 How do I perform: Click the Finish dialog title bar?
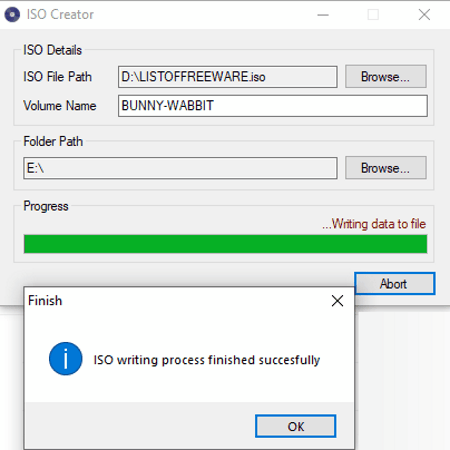[177, 301]
